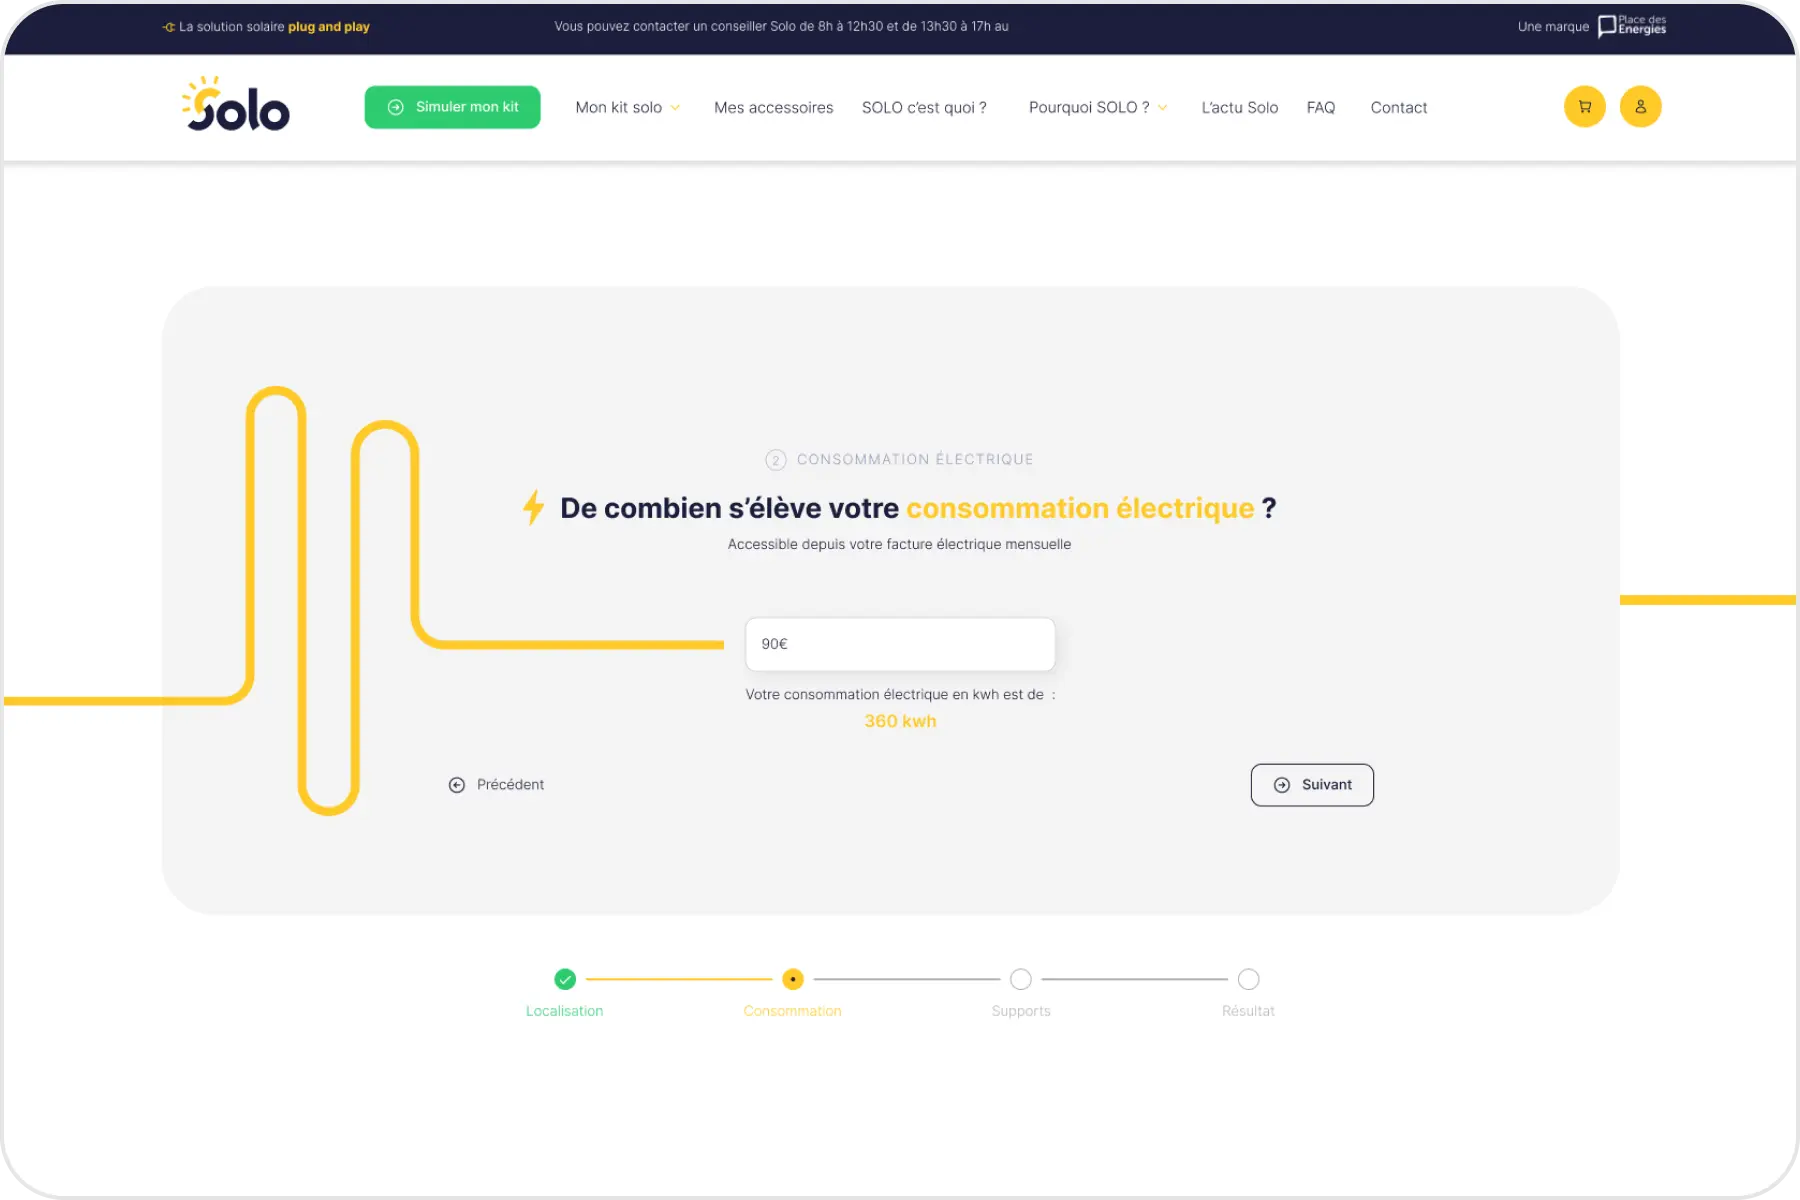Open the FAQ menu item
Image resolution: width=1800 pixels, height=1200 pixels.
(x=1320, y=108)
